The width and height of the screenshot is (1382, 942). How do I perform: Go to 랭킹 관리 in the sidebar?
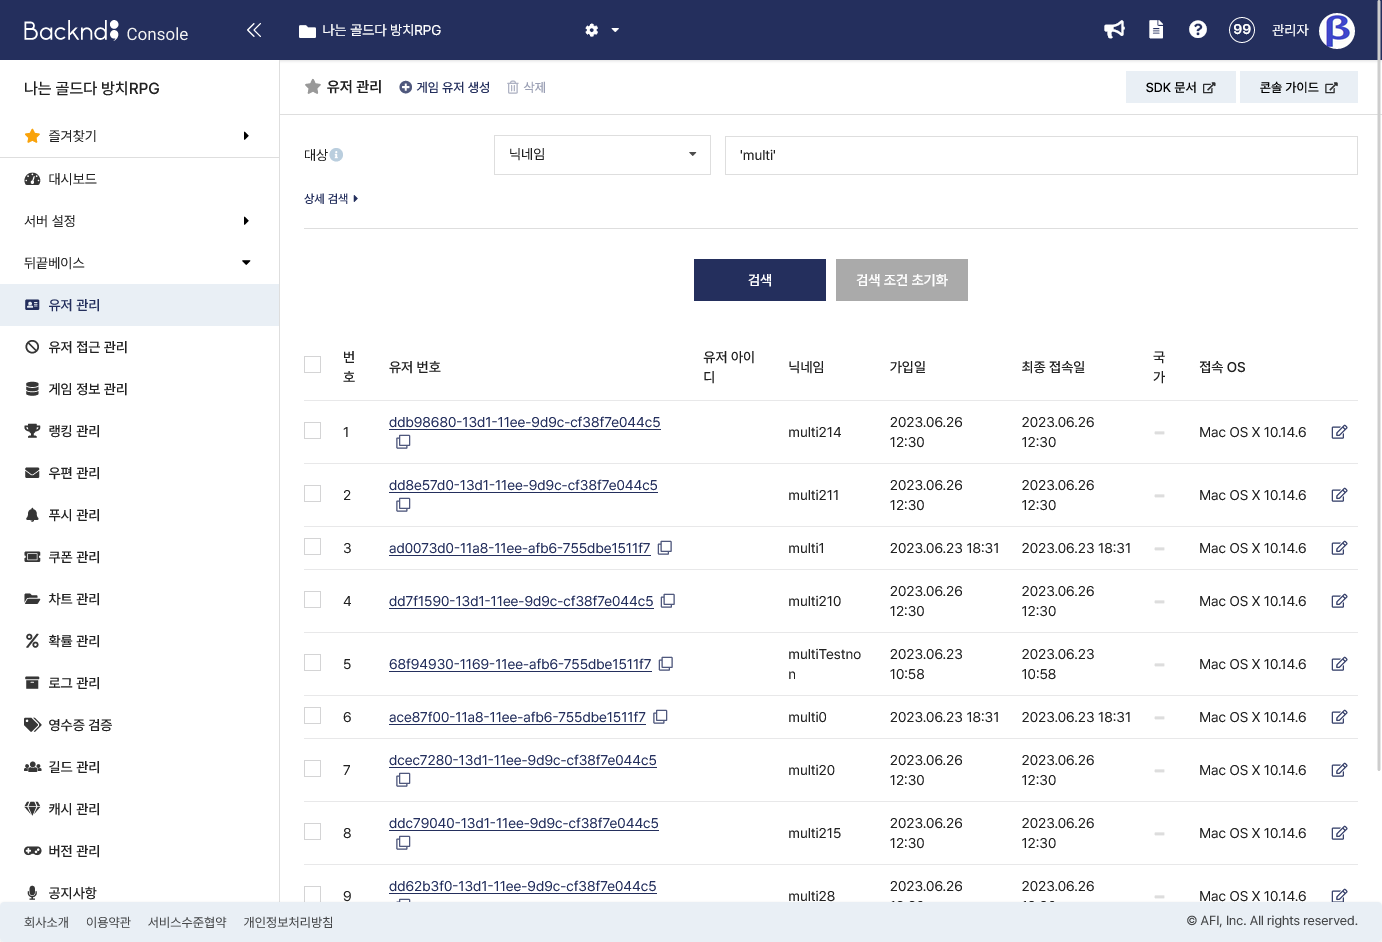click(x=139, y=431)
